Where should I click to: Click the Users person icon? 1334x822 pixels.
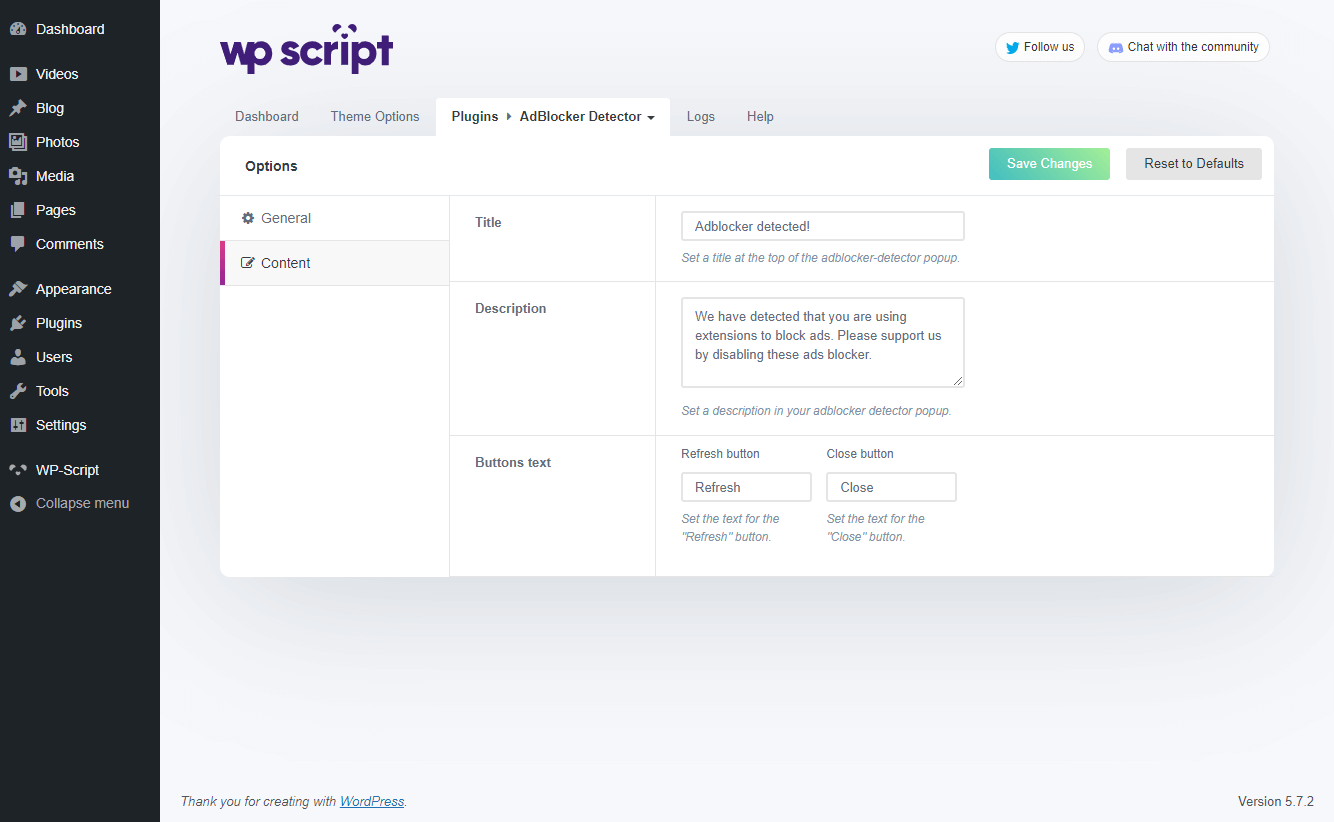tap(18, 357)
